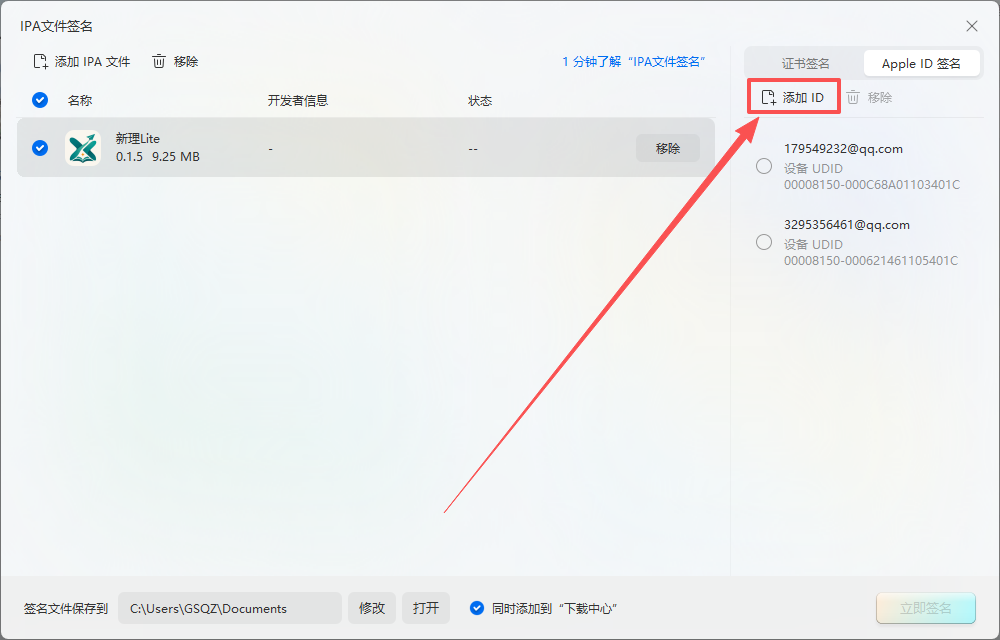
Task: Click UDID 00008150-000C68A01103401C
Action: [872, 185]
